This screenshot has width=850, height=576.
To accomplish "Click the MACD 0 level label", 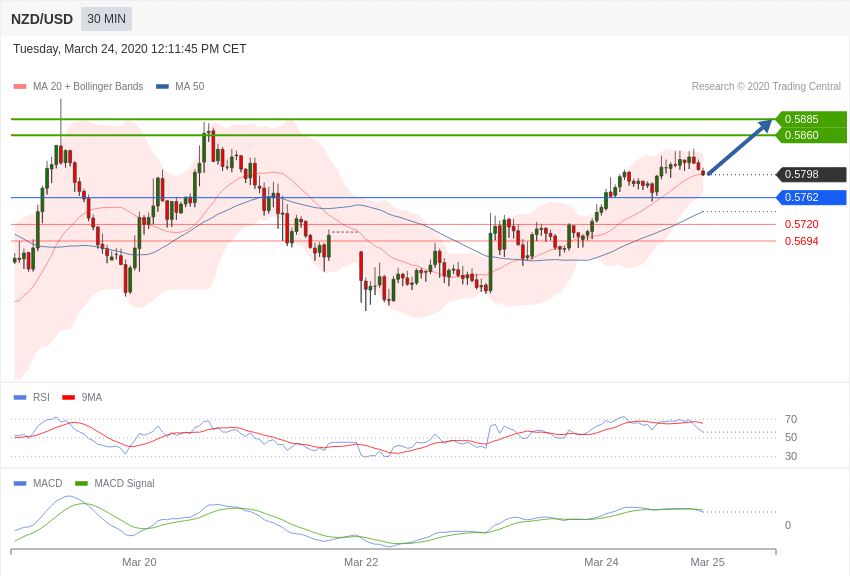I will tap(788, 525).
